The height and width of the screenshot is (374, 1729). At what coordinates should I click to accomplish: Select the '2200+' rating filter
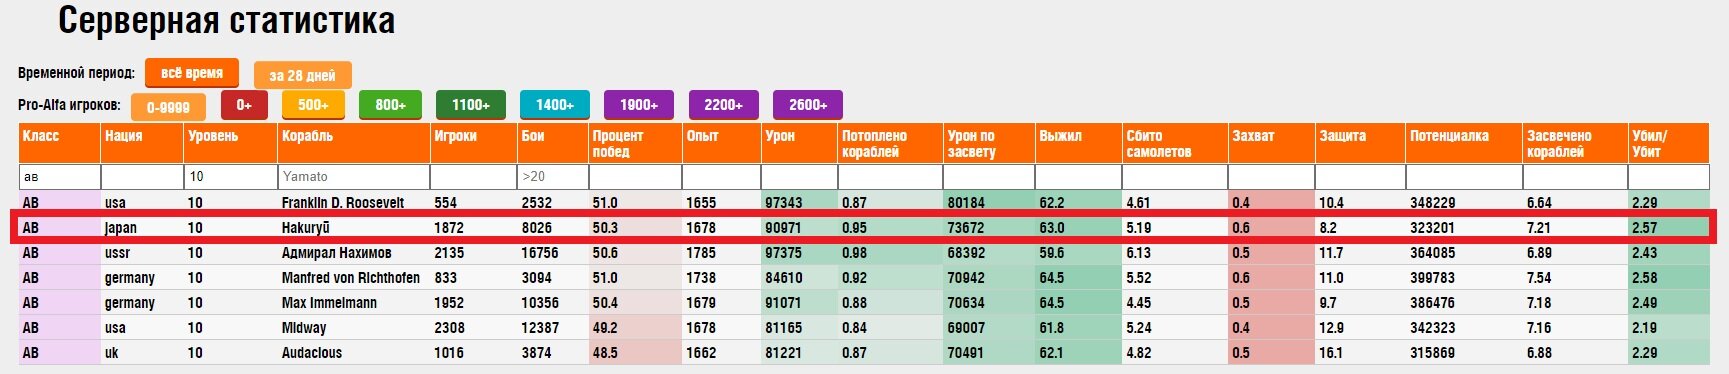coord(723,105)
